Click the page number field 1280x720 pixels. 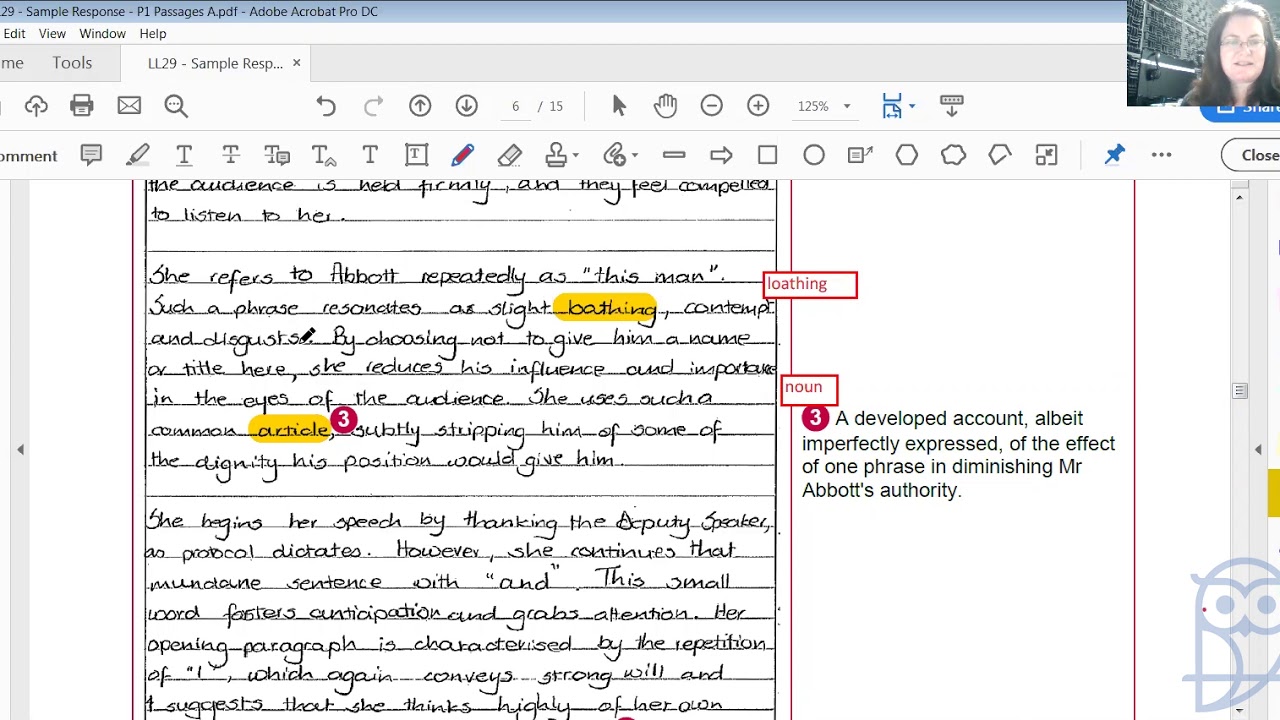coord(516,106)
